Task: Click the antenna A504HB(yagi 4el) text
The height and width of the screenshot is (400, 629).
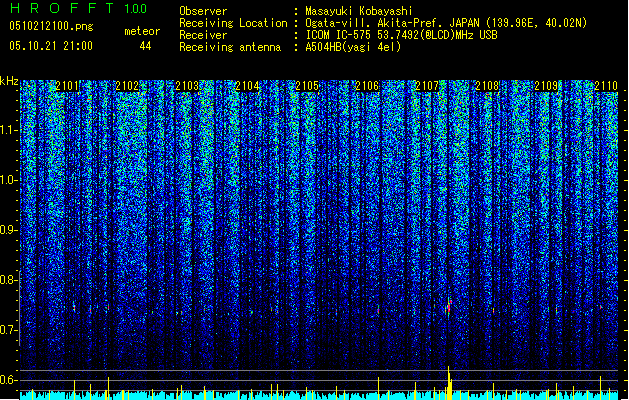Action: (x=353, y=47)
